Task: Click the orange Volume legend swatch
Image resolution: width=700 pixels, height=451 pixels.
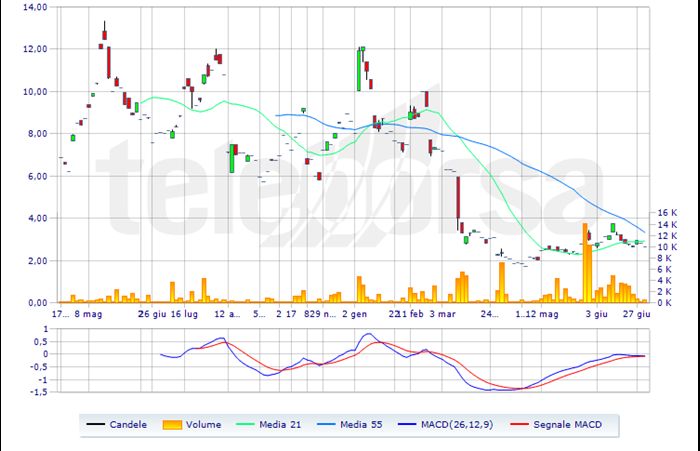Action: [x=172, y=425]
